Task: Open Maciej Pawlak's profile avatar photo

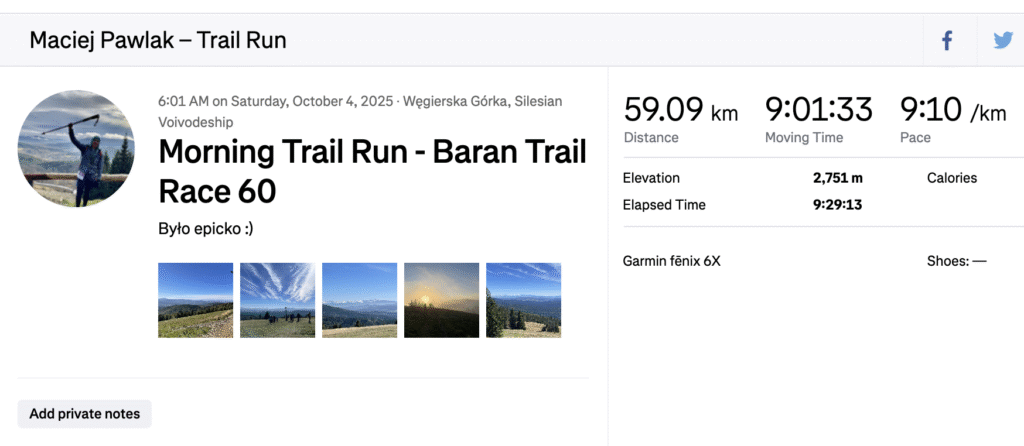Action: click(x=75, y=147)
